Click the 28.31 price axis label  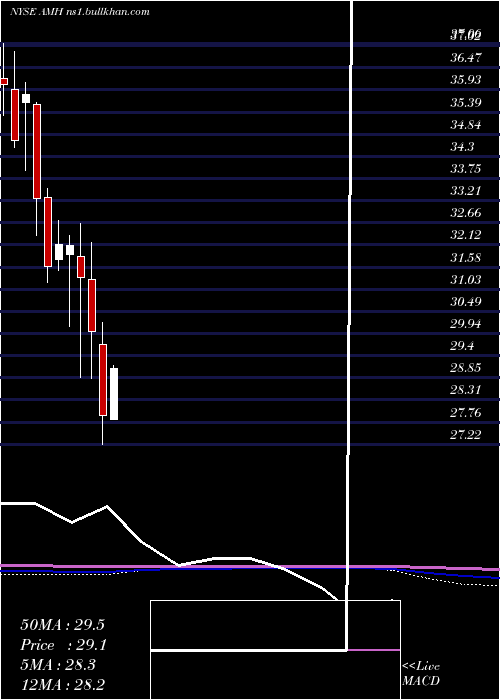click(466, 390)
